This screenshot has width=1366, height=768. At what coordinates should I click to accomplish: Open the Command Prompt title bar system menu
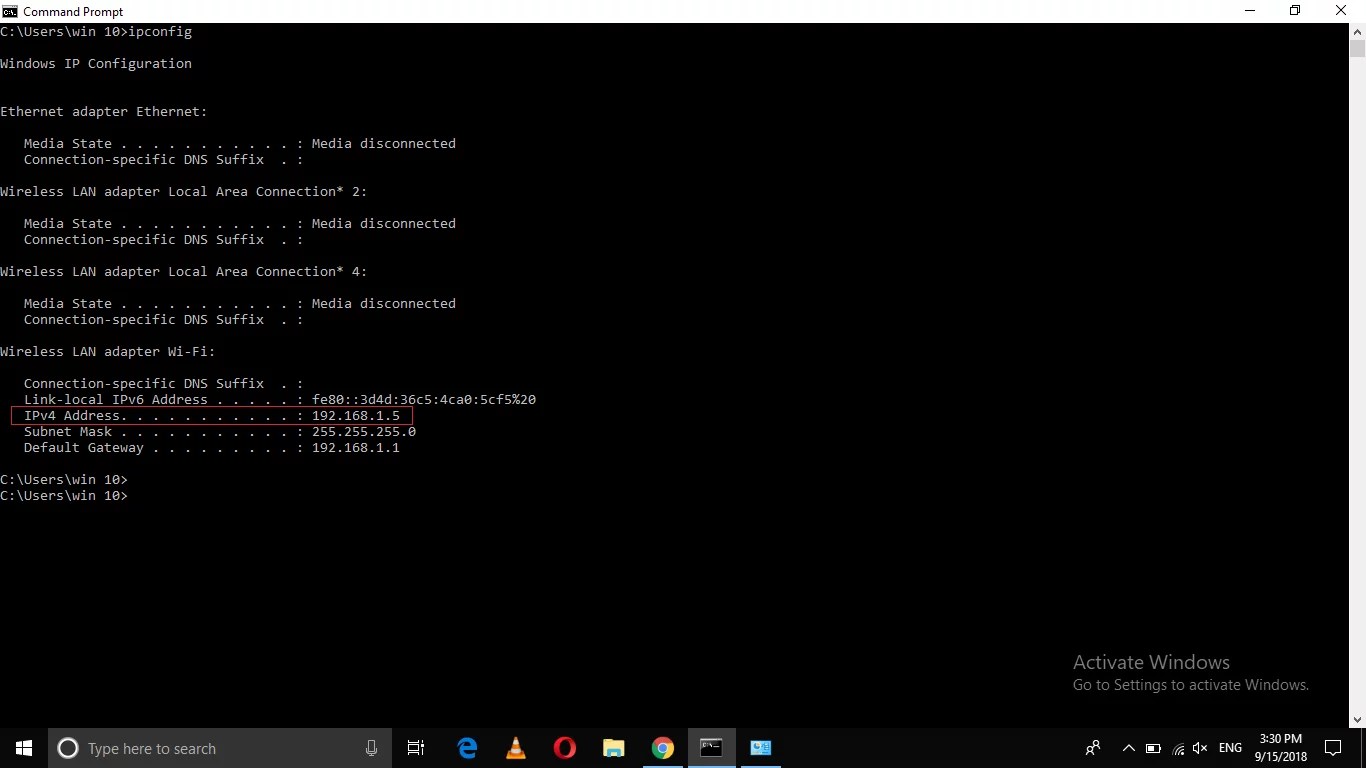(9, 11)
